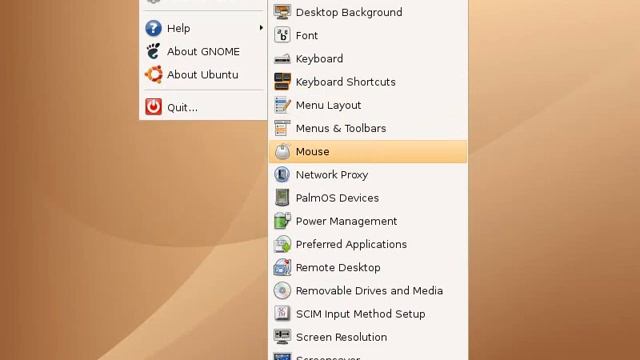Viewport: 640px width, 360px height.
Task: Click the PalmOS Devices handheld icon
Action: [282, 198]
